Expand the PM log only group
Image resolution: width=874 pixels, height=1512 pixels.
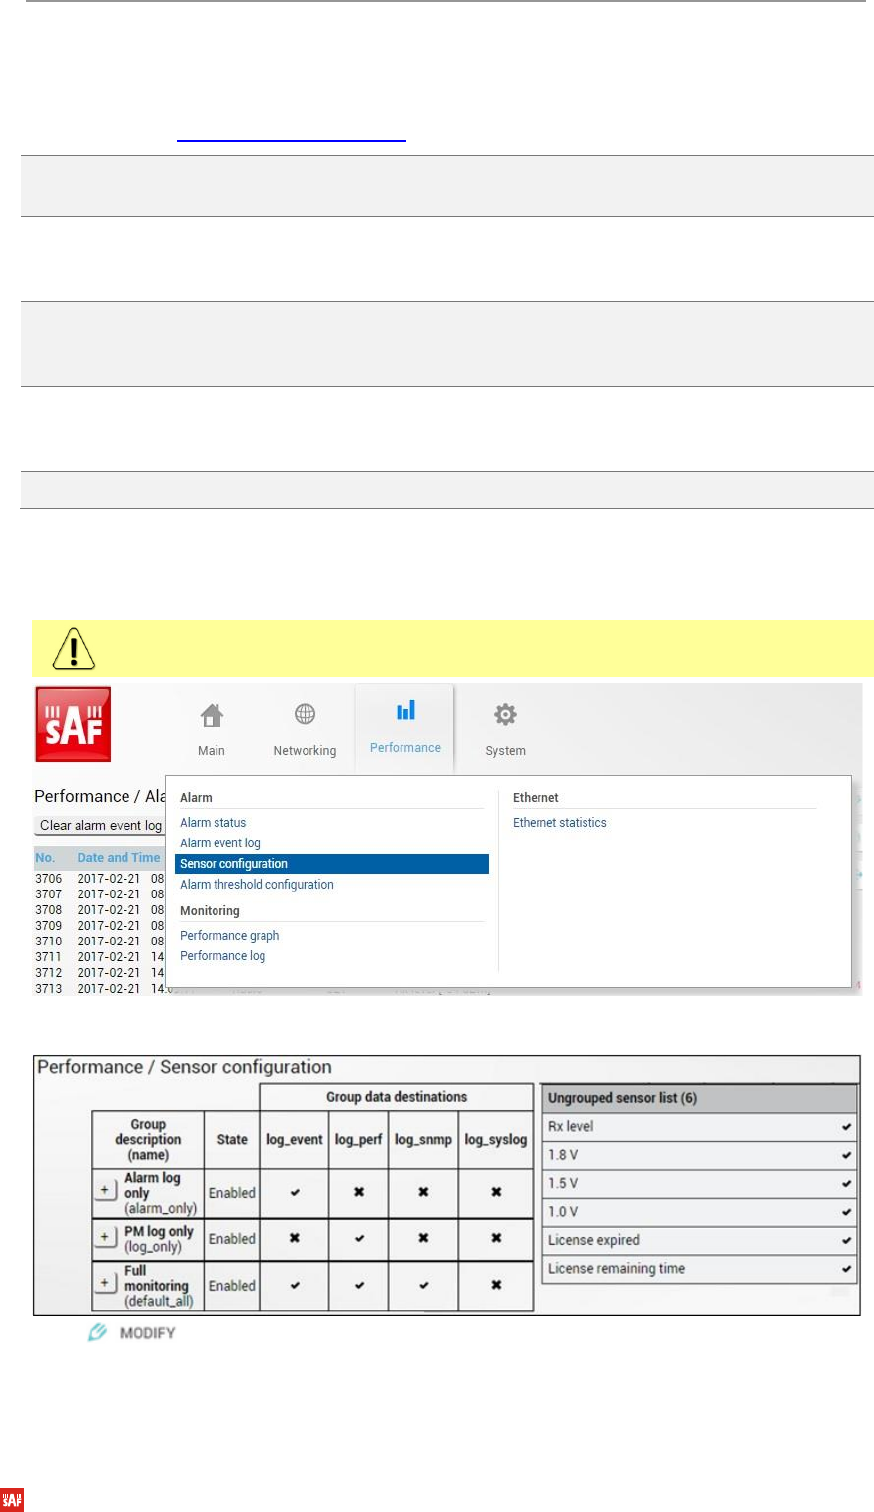(105, 1237)
